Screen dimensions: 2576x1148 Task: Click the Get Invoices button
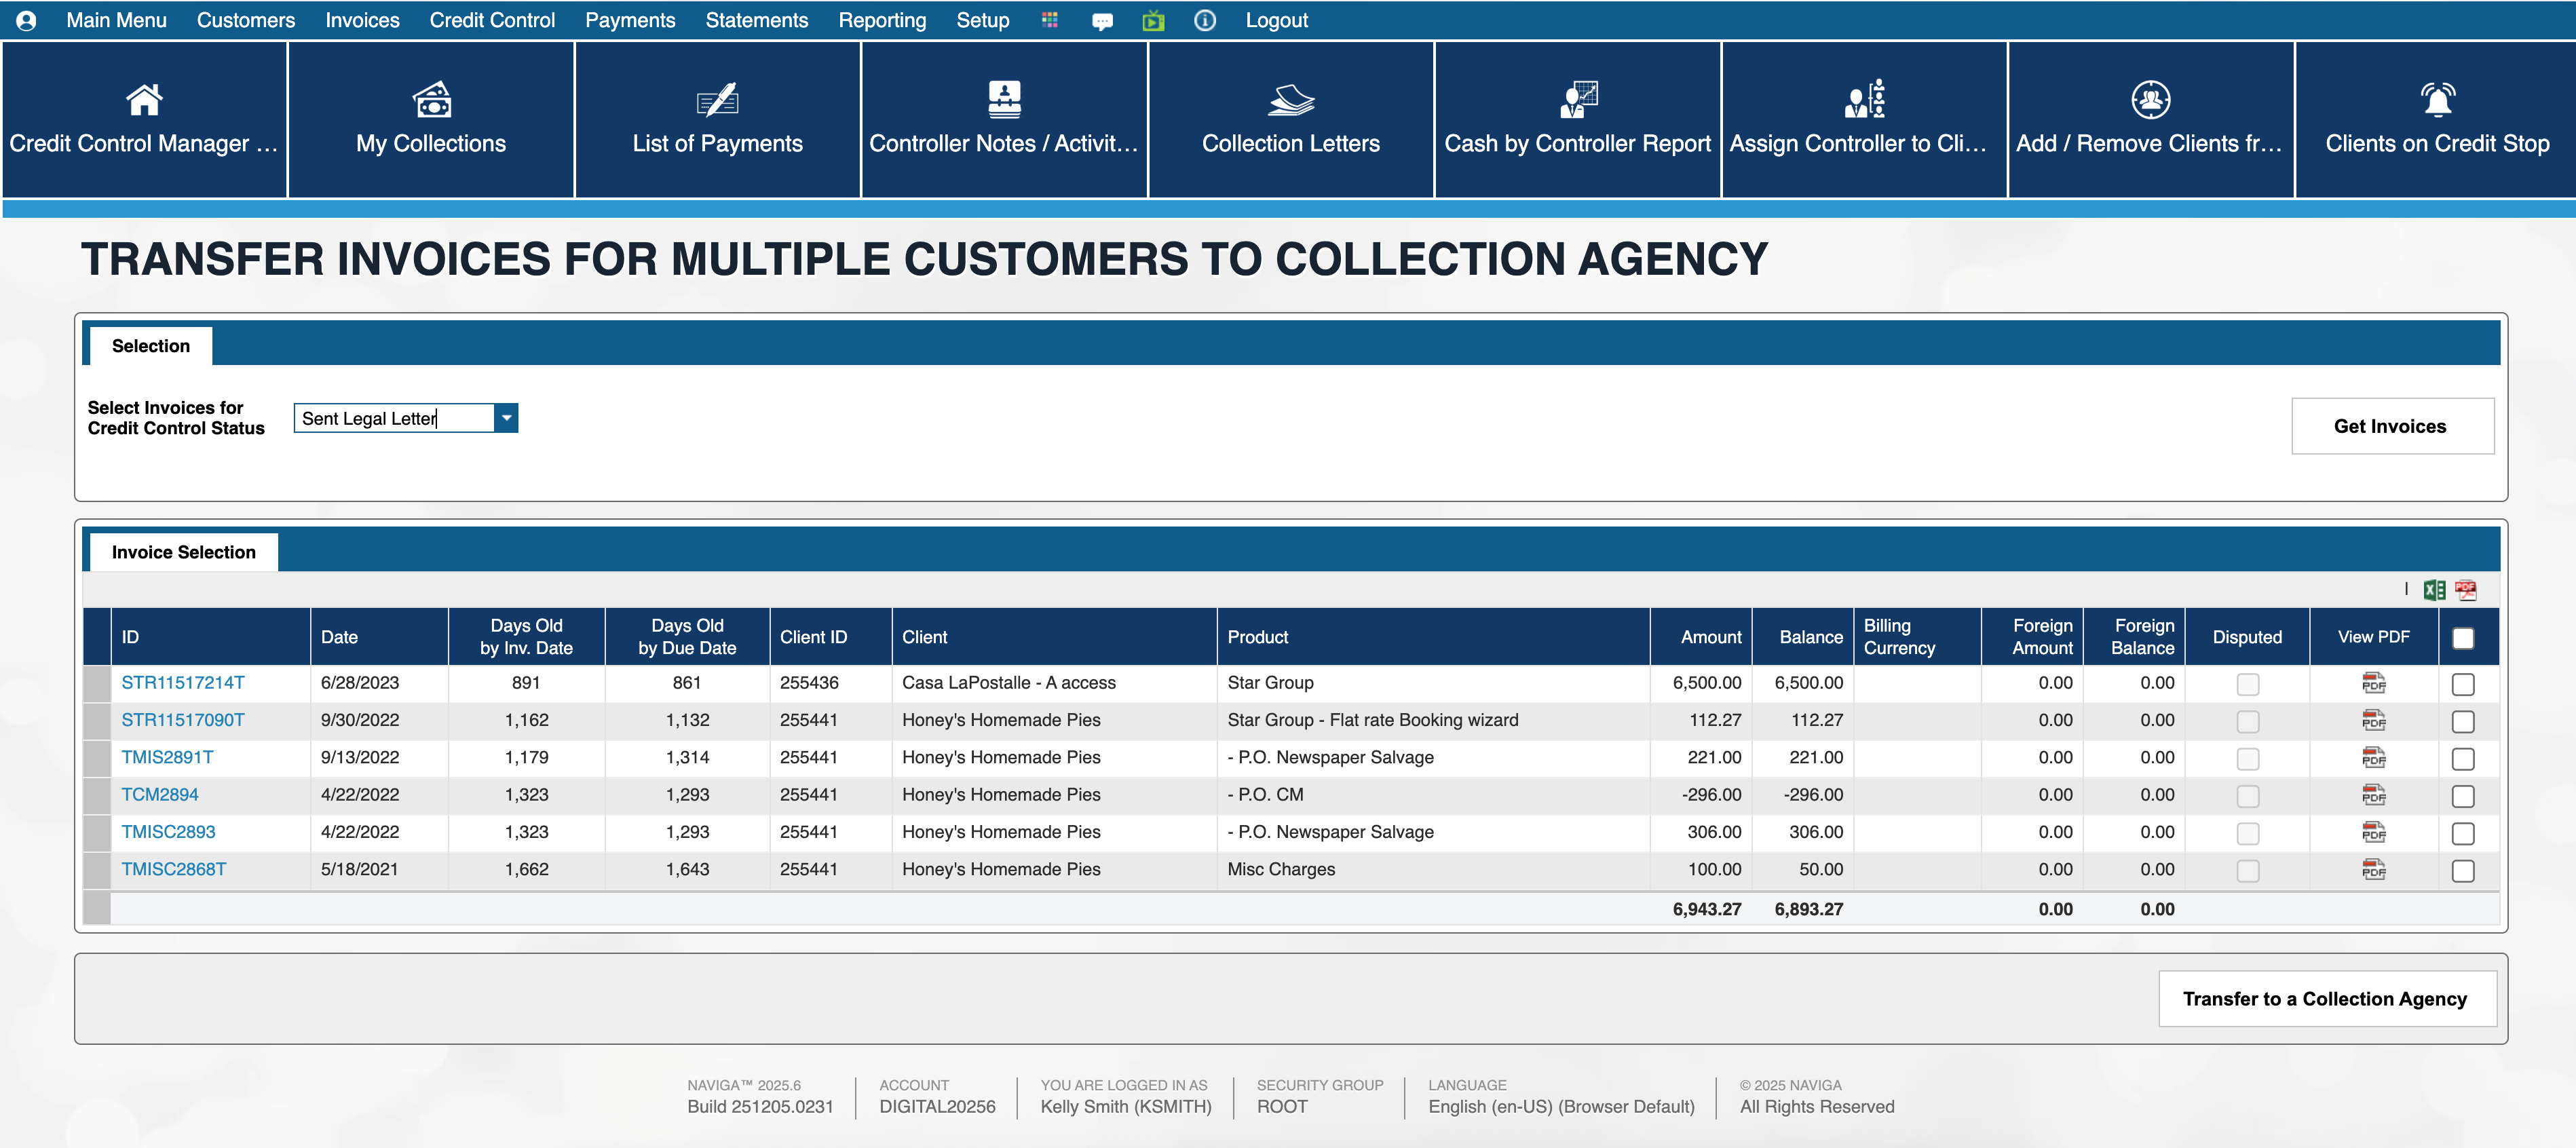[x=2391, y=426]
